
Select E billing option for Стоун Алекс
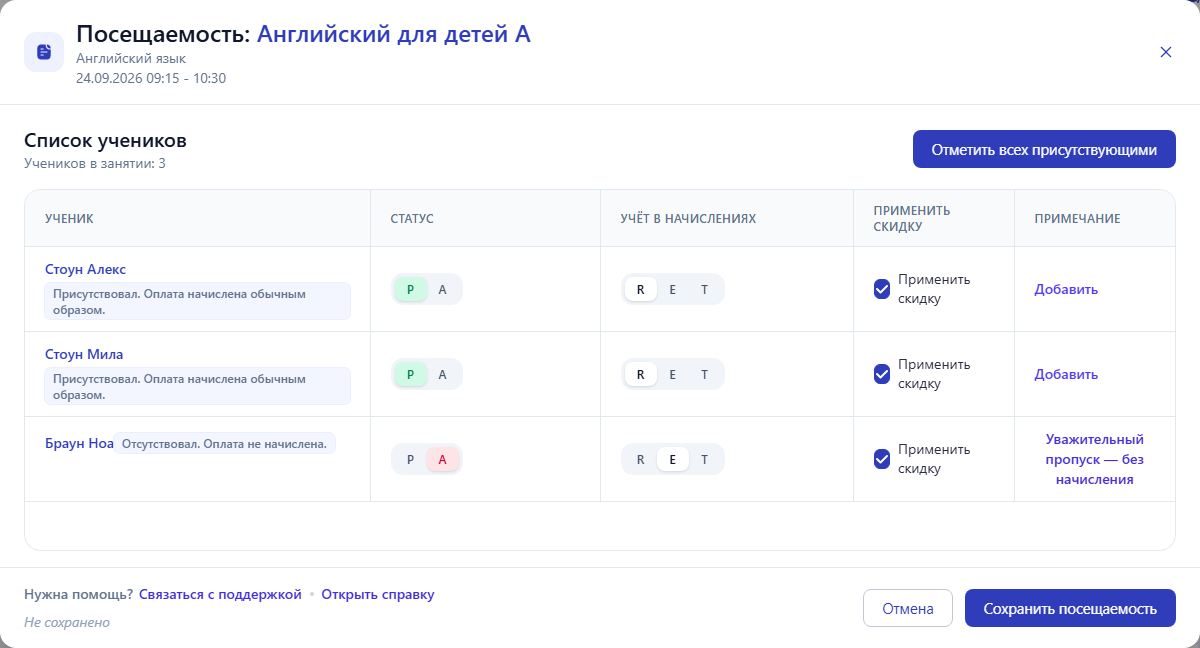click(672, 289)
